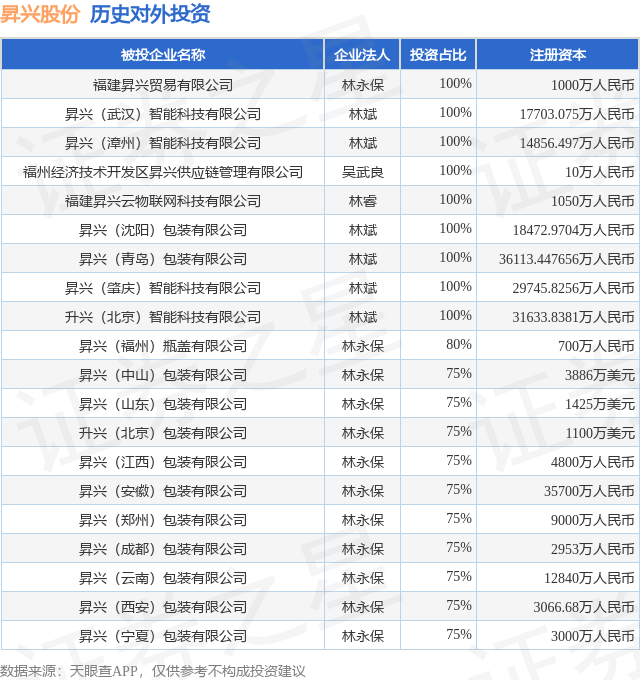Click 福州经济技术开发区昇兴供应链管理有限公司 cell
Screen dimensions: 640x680
tap(163, 172)
